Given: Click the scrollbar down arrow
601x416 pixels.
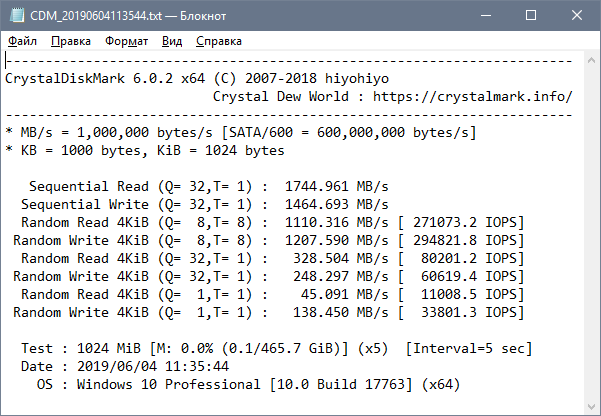Looking at the screenshot, I should pos(591,406).
